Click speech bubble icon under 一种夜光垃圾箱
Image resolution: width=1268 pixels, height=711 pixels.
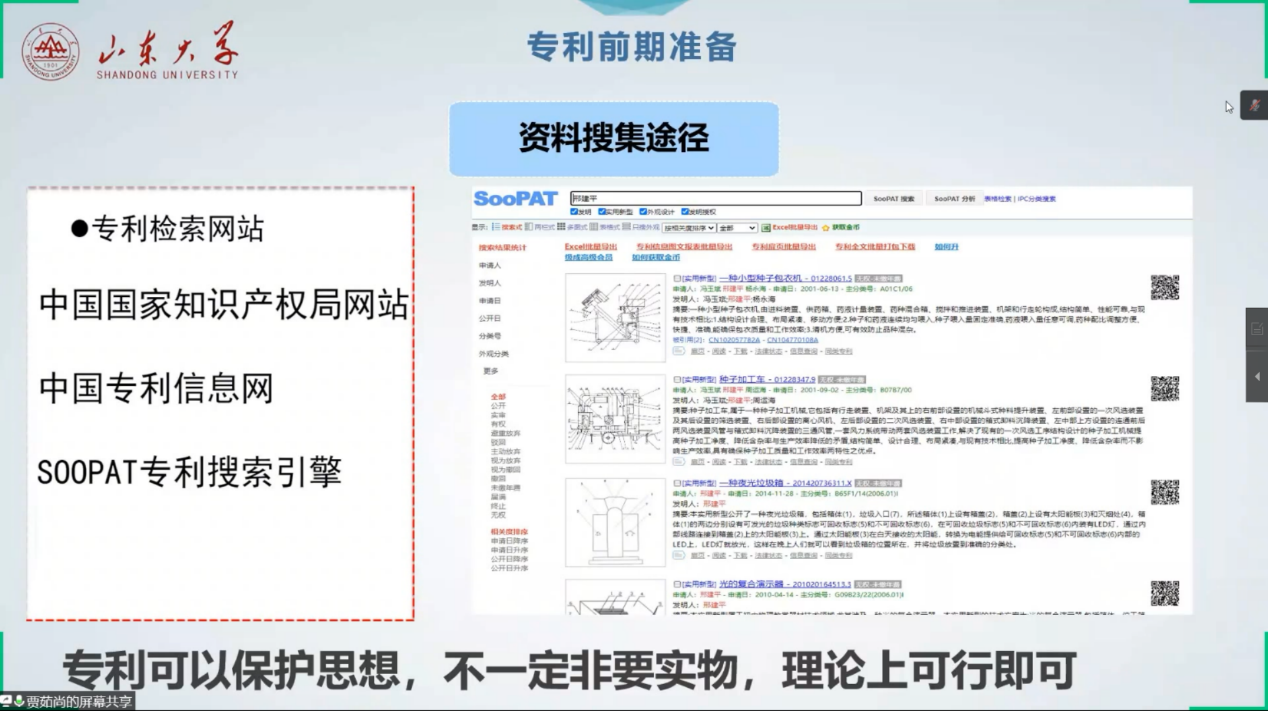click(678, 555)
